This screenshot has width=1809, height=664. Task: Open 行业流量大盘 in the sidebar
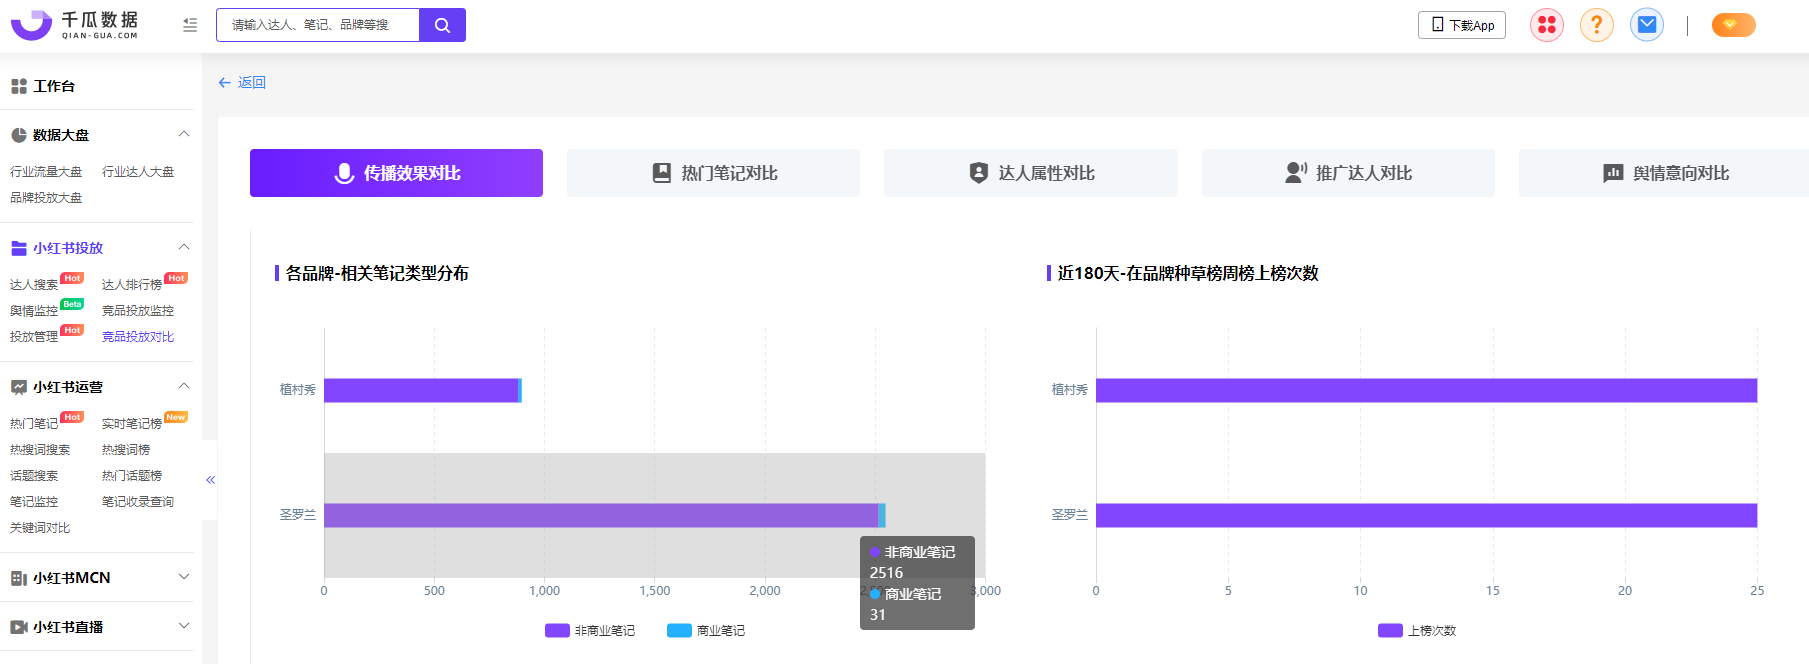click(x=46, y=172)
